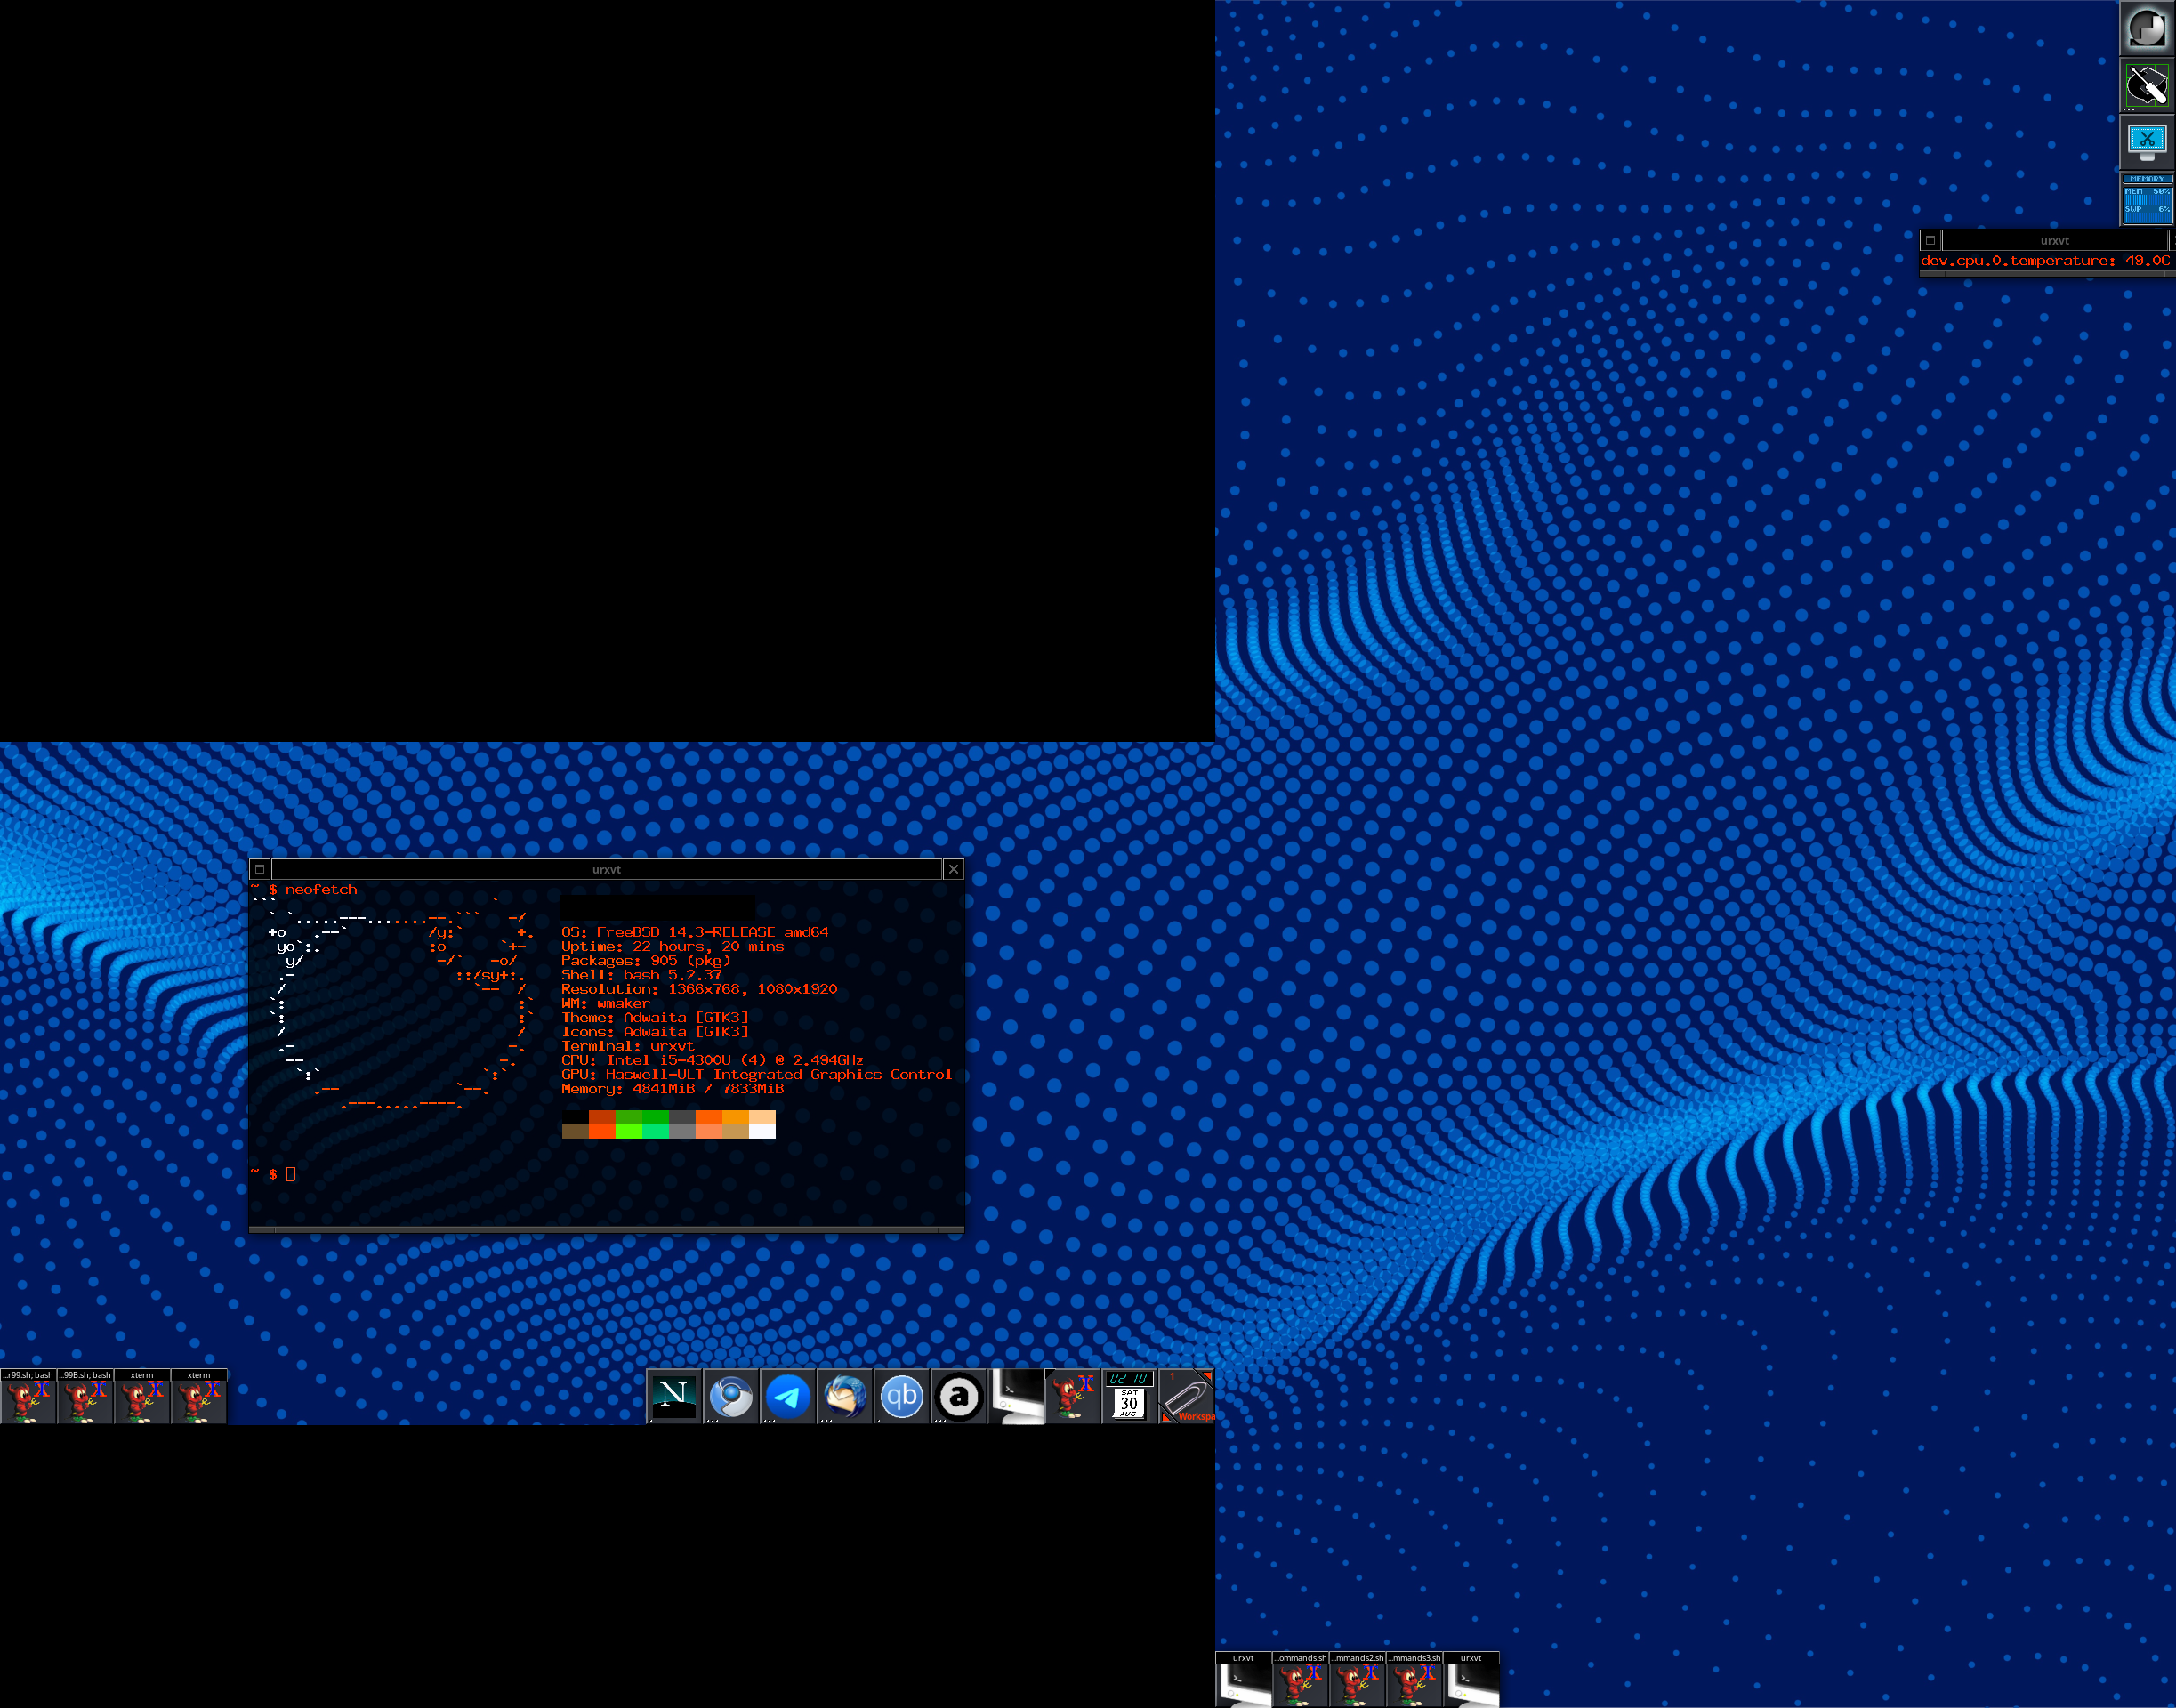2176x1708 pixels.
Task: Click 'CPU: Intel i5-4300U' line
Action: pyautogui.click(x=712, y=1060)
